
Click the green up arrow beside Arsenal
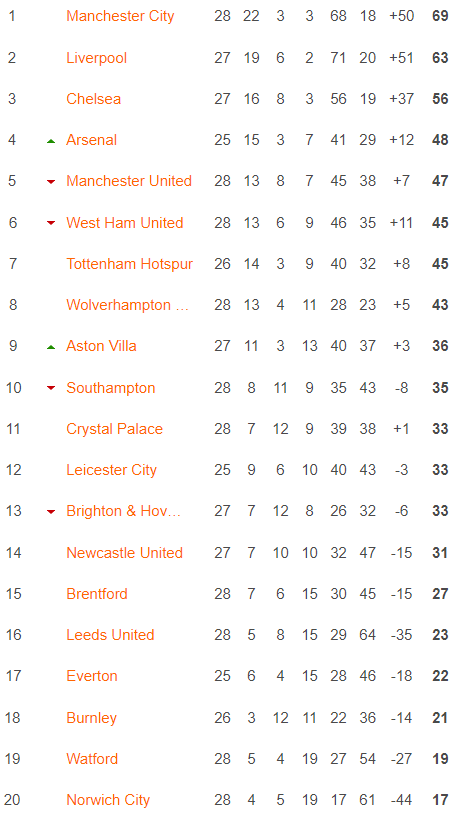coord(51,141)
